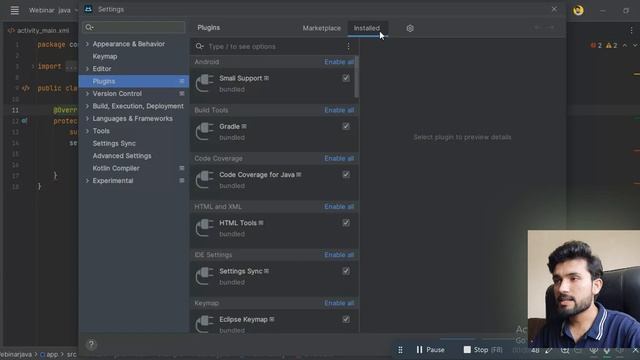This screenshot has width=640, height=360.
Task: Disable the Gradle plugin checkbox
Action: pyautogui.click(x=346, y=126)
